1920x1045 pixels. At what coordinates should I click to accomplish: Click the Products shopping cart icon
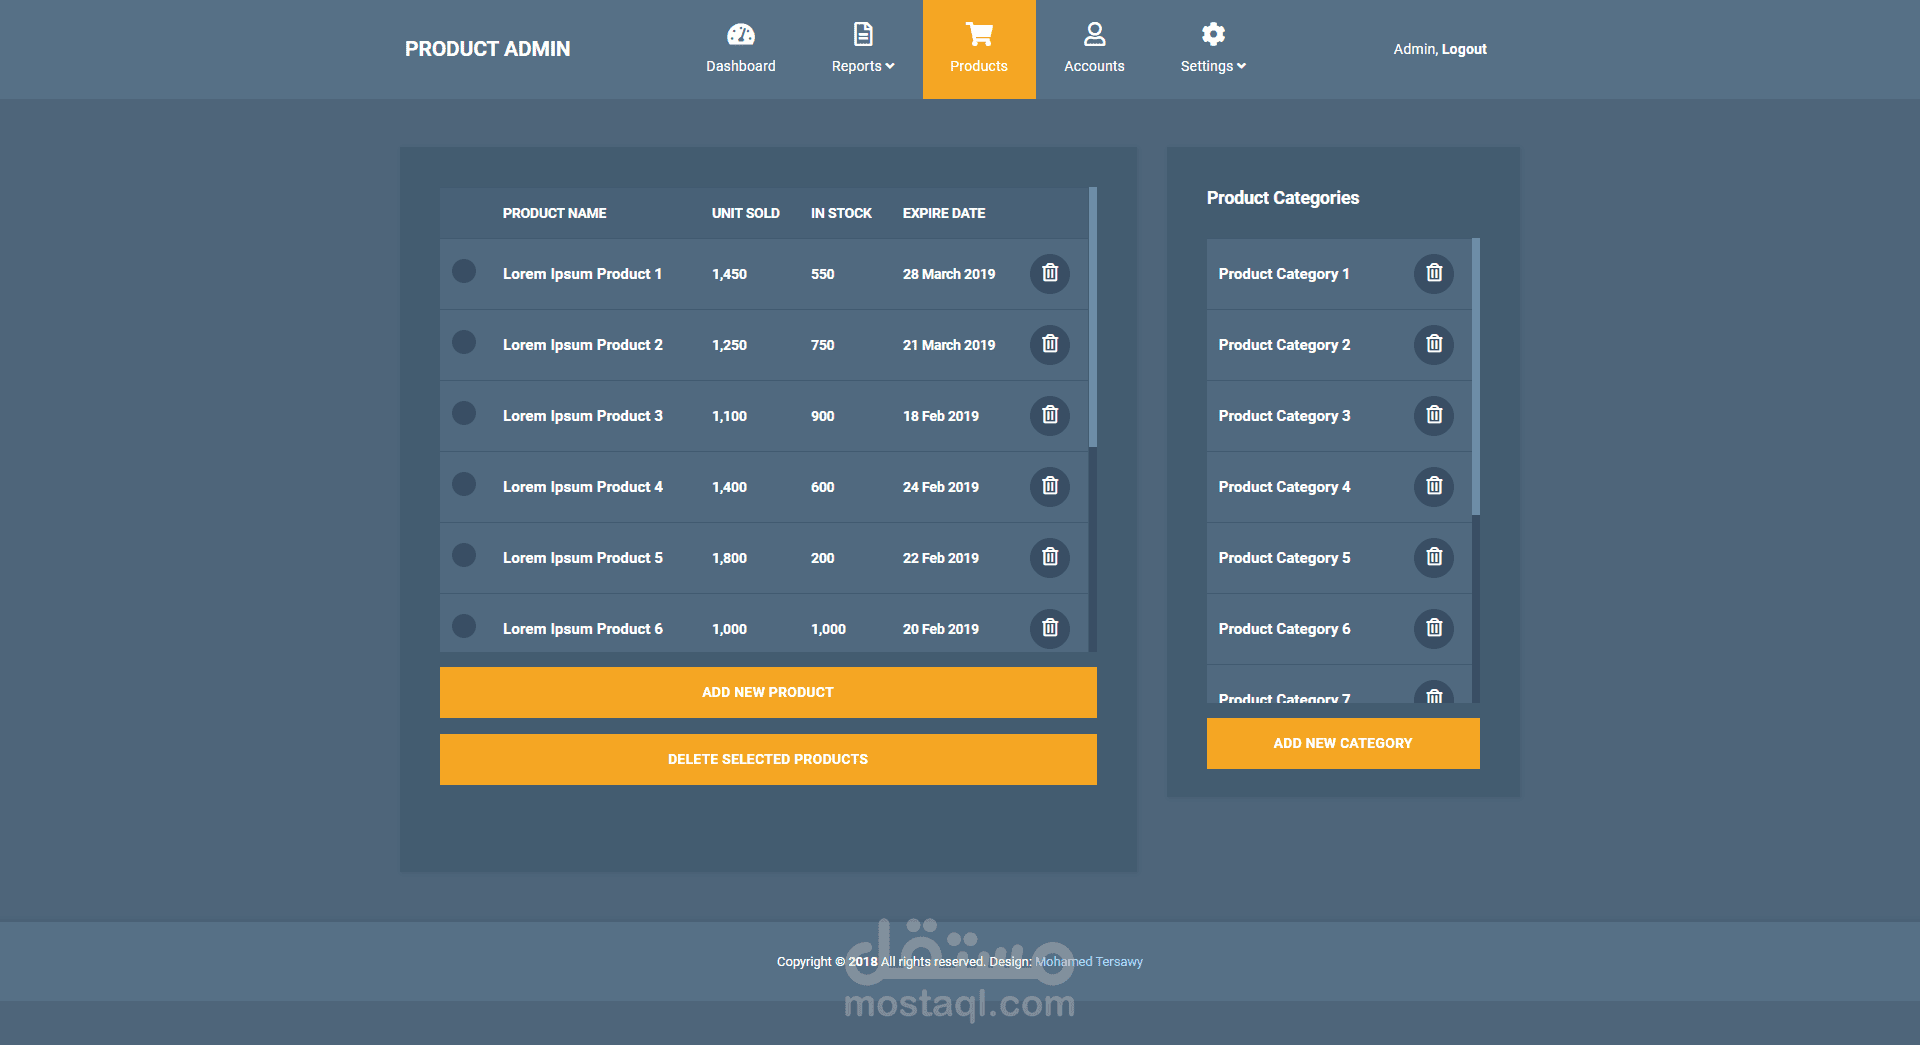tap(979, 35)
